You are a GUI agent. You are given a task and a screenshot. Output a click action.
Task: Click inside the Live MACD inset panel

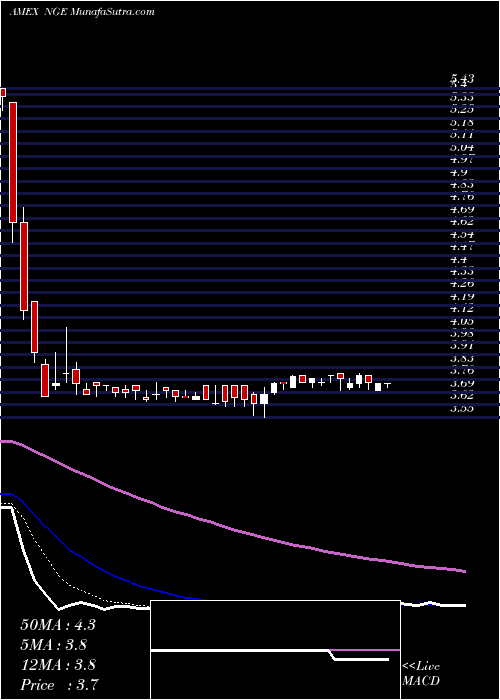(275, 650)
